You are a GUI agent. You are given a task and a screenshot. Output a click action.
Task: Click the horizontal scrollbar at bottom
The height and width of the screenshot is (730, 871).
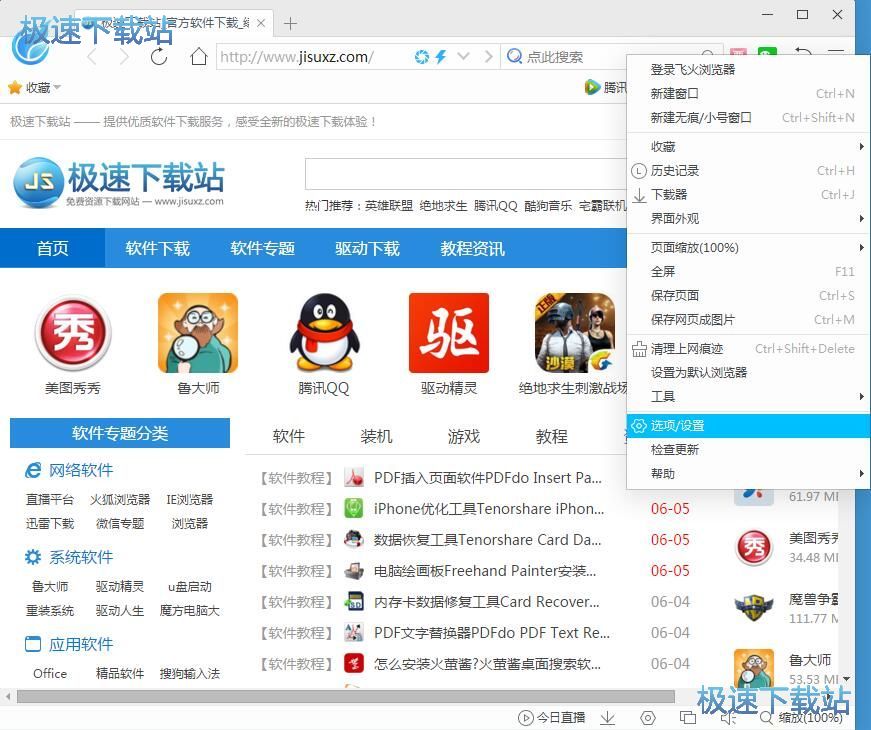346,696
